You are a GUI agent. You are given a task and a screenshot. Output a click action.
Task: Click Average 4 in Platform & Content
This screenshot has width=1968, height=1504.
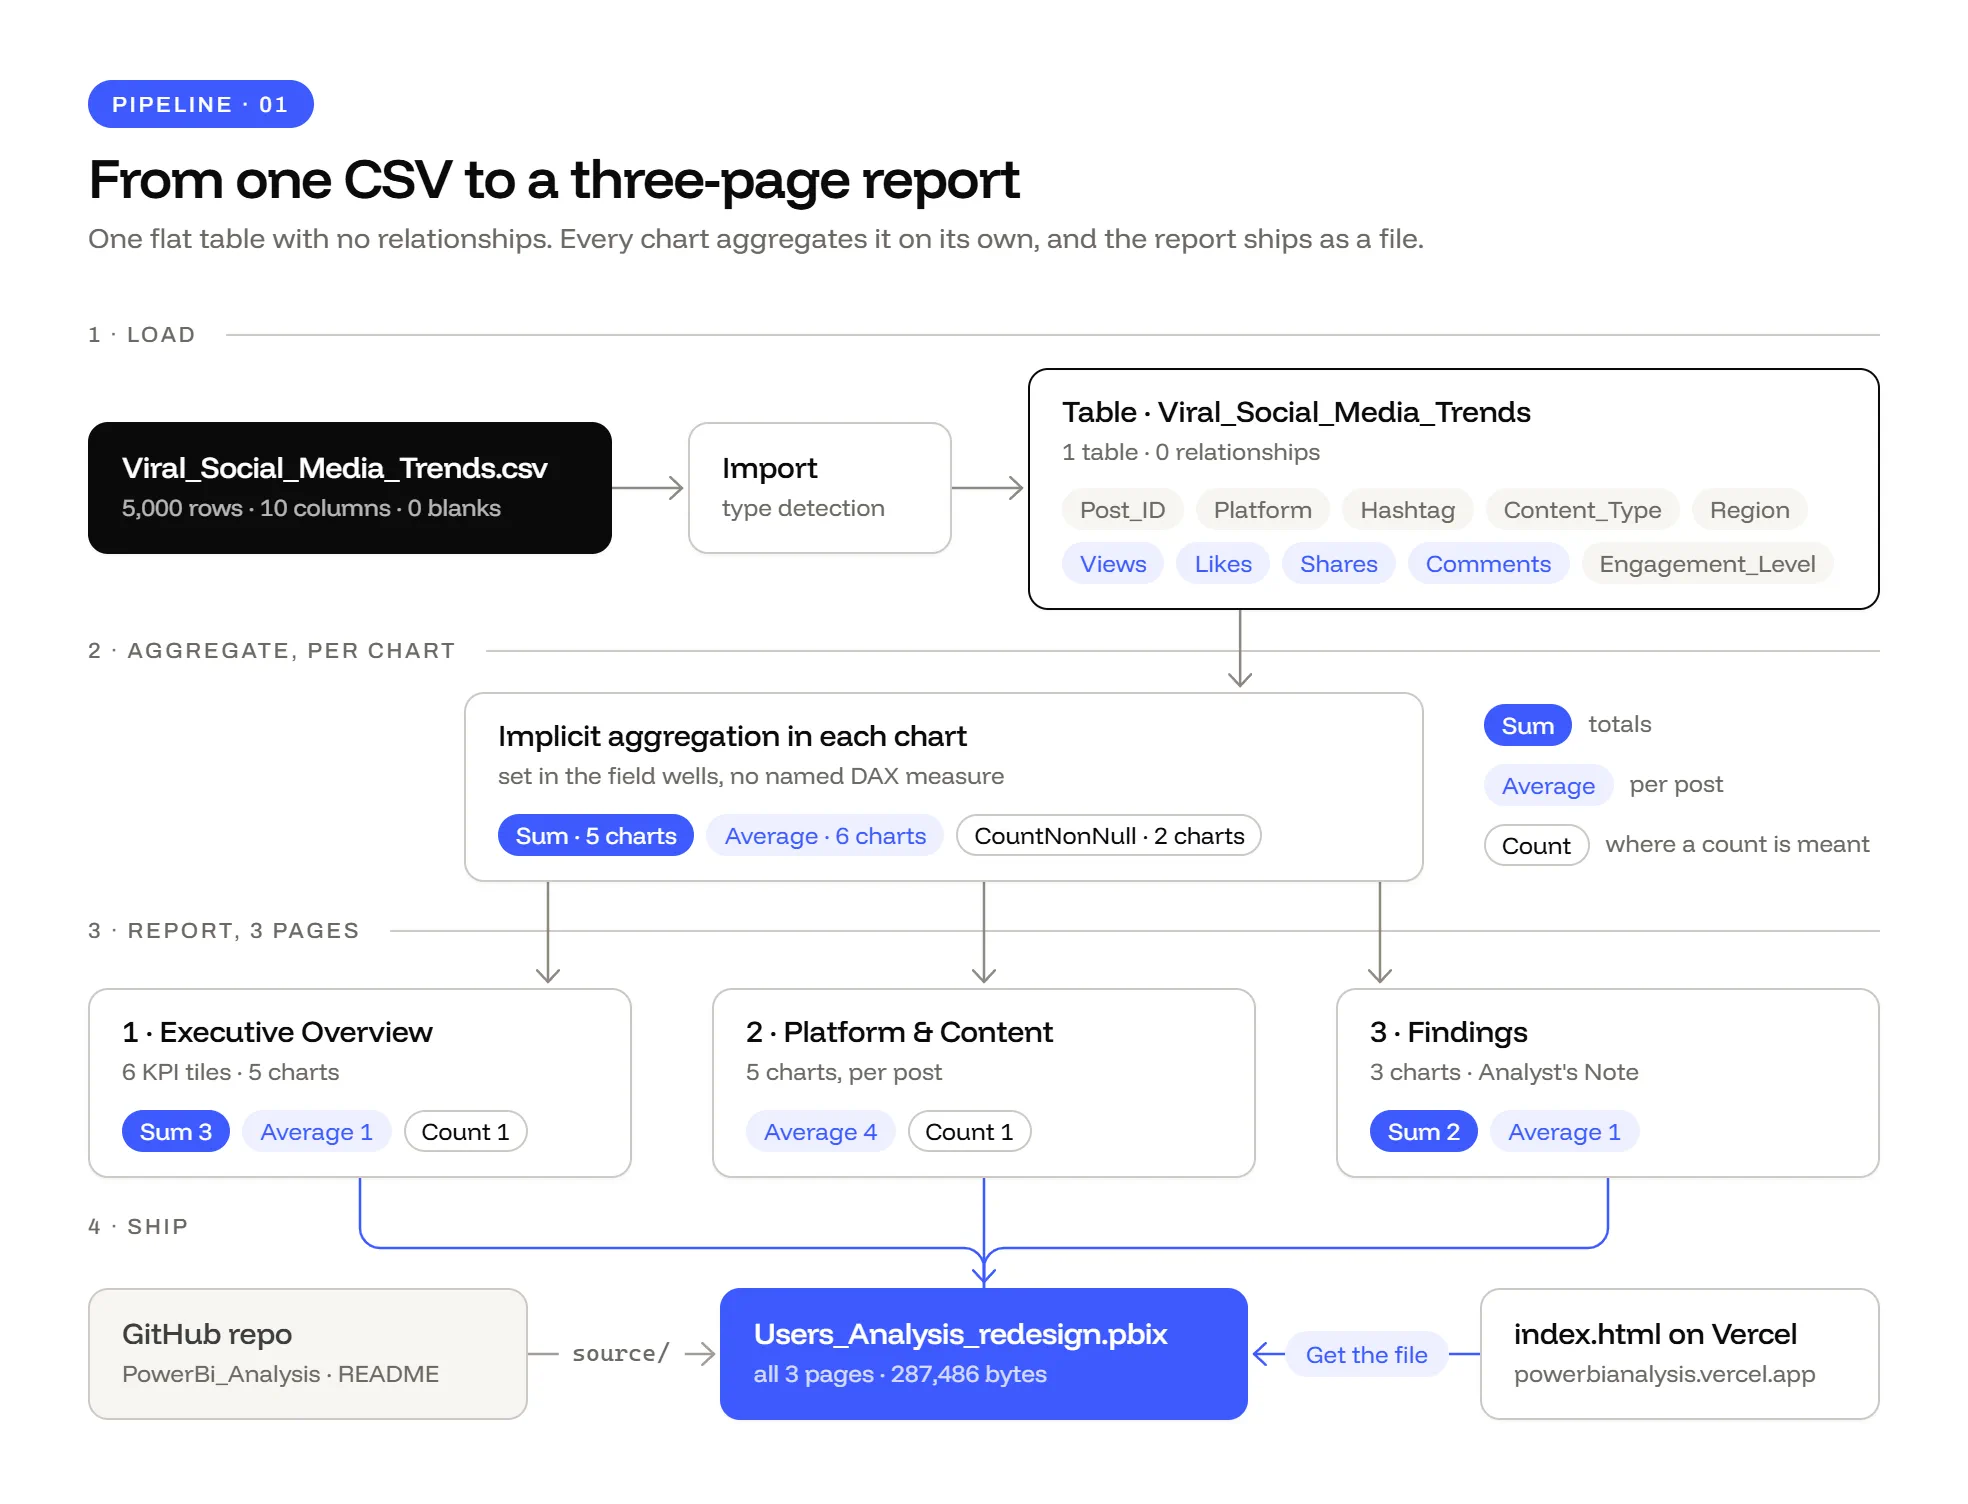(x=820, y=1132)
